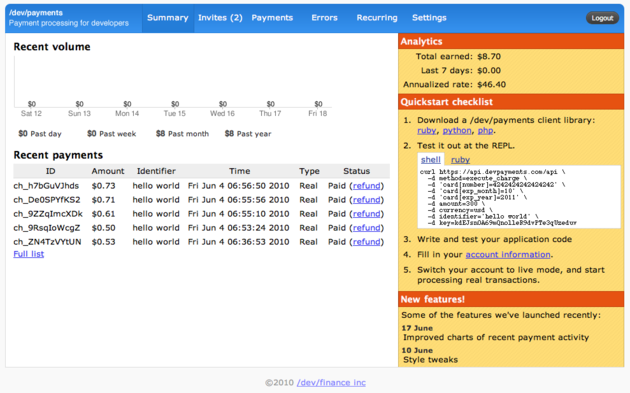Click the Quickstart checklist header

(511, 102)
